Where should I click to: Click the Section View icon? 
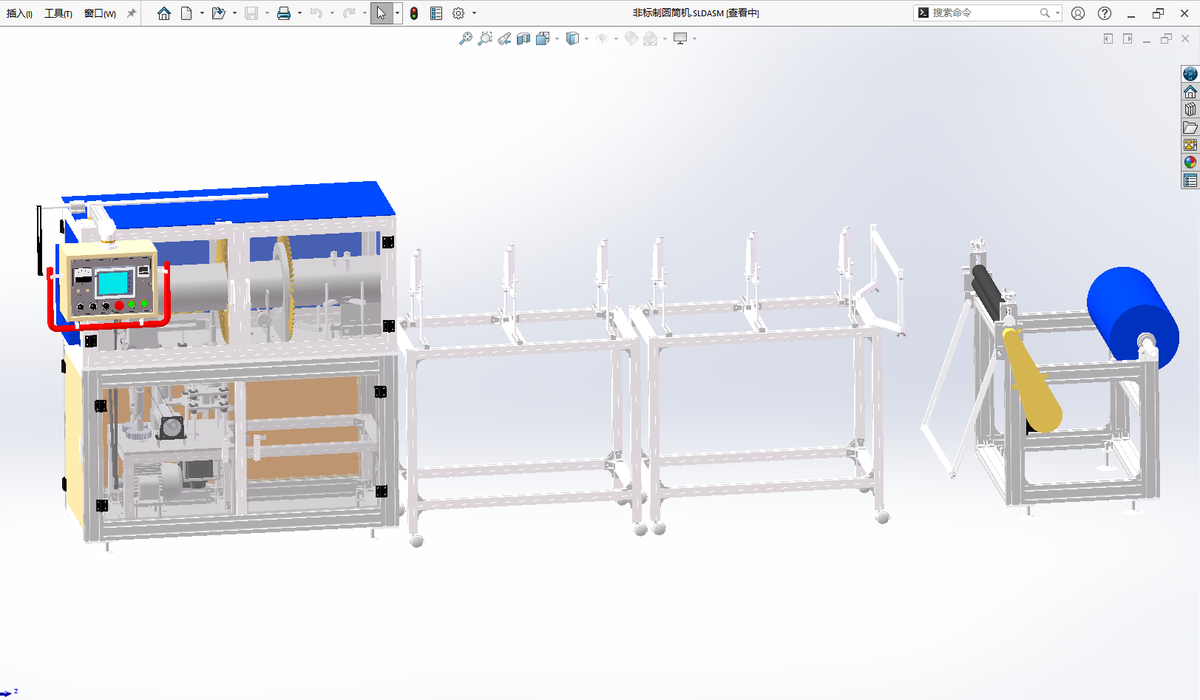point(524,39)
